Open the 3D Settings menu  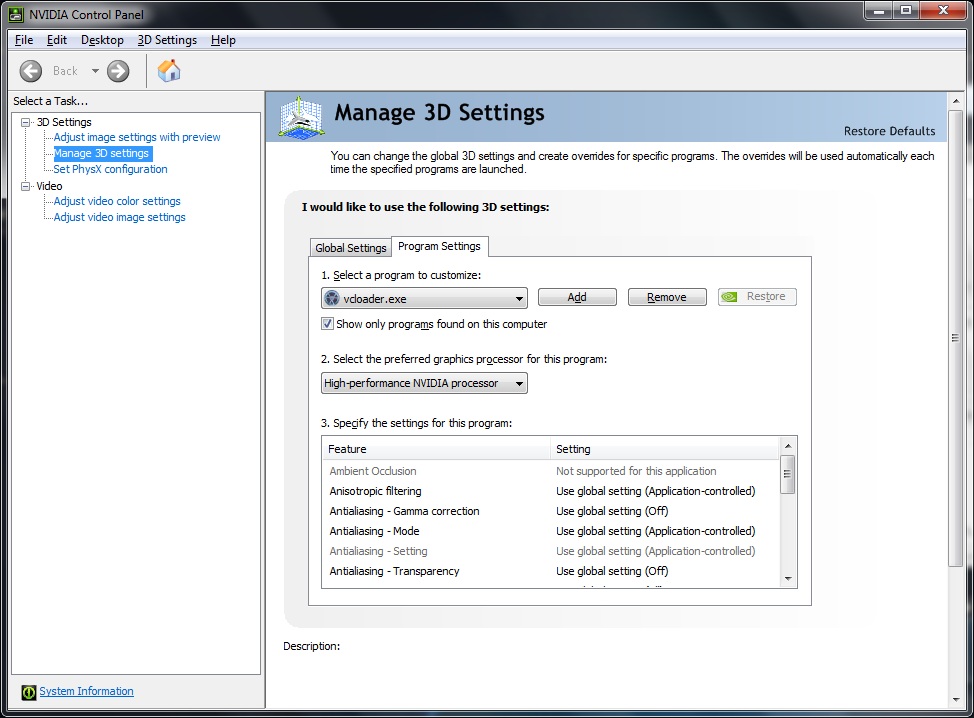pos(167,40)
